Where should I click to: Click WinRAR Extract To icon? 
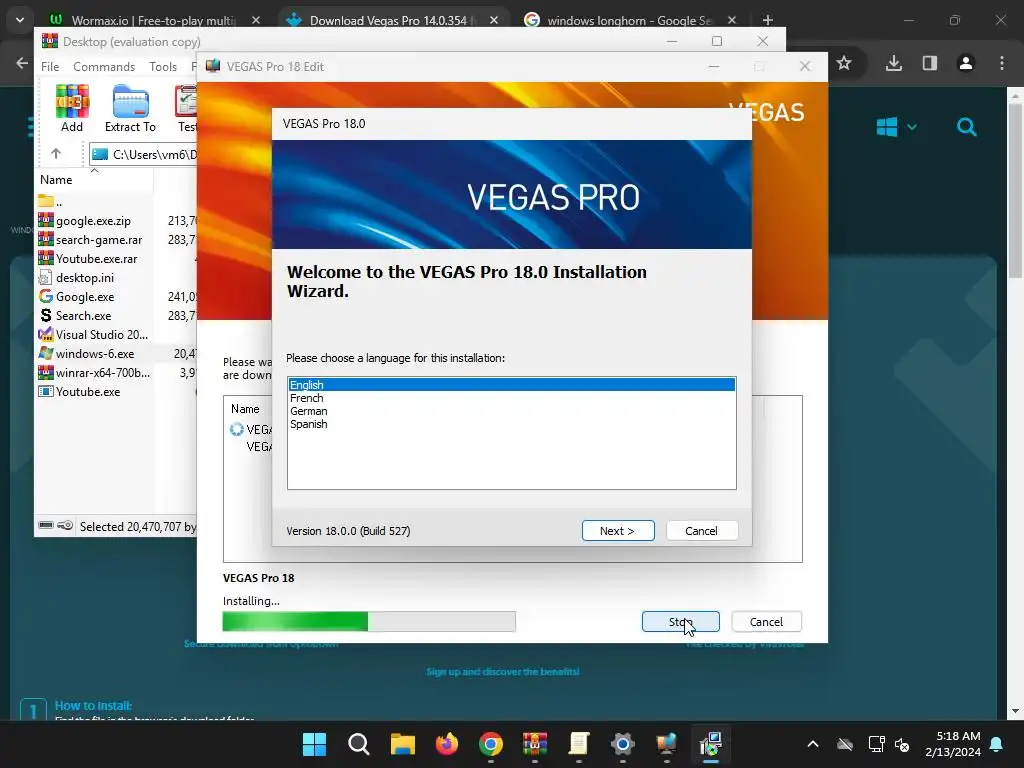130,108
